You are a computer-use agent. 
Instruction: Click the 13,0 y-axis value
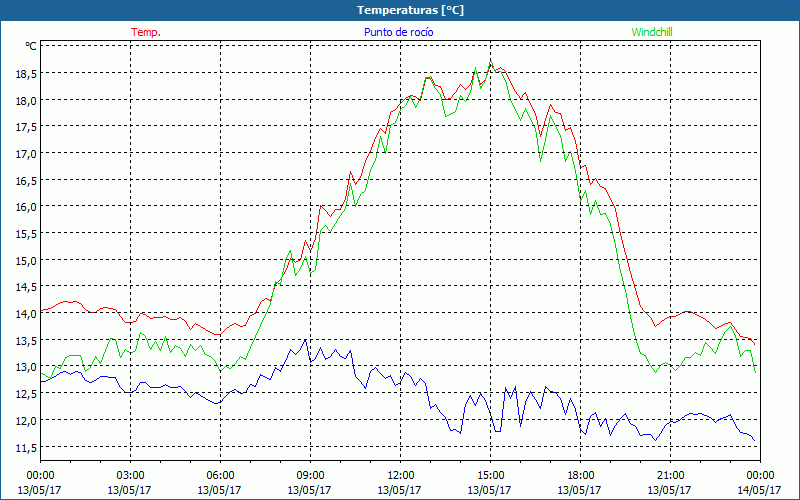(27, 367)
